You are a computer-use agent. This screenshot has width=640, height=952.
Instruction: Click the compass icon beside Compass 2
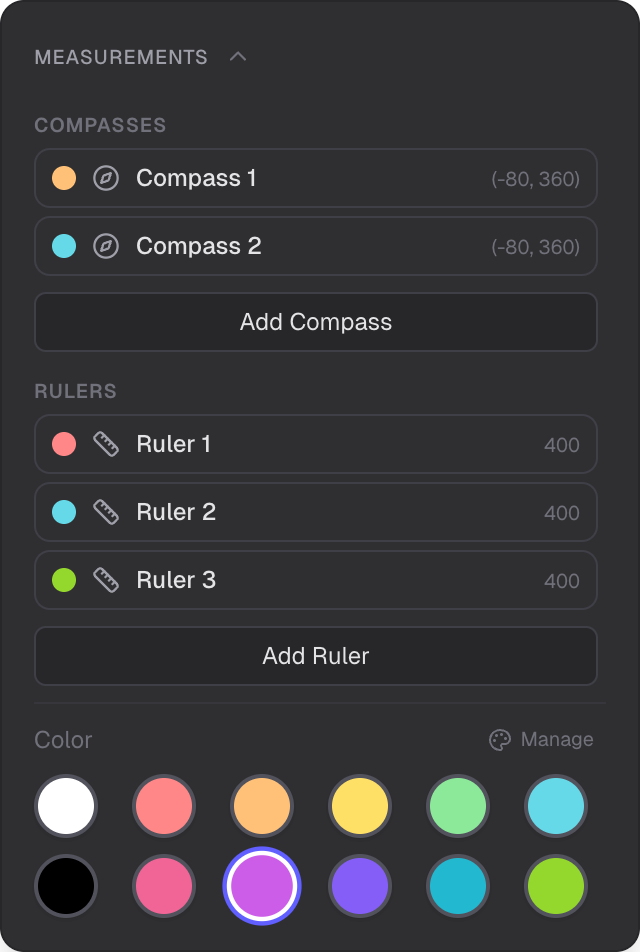click(x=106, y=246)
